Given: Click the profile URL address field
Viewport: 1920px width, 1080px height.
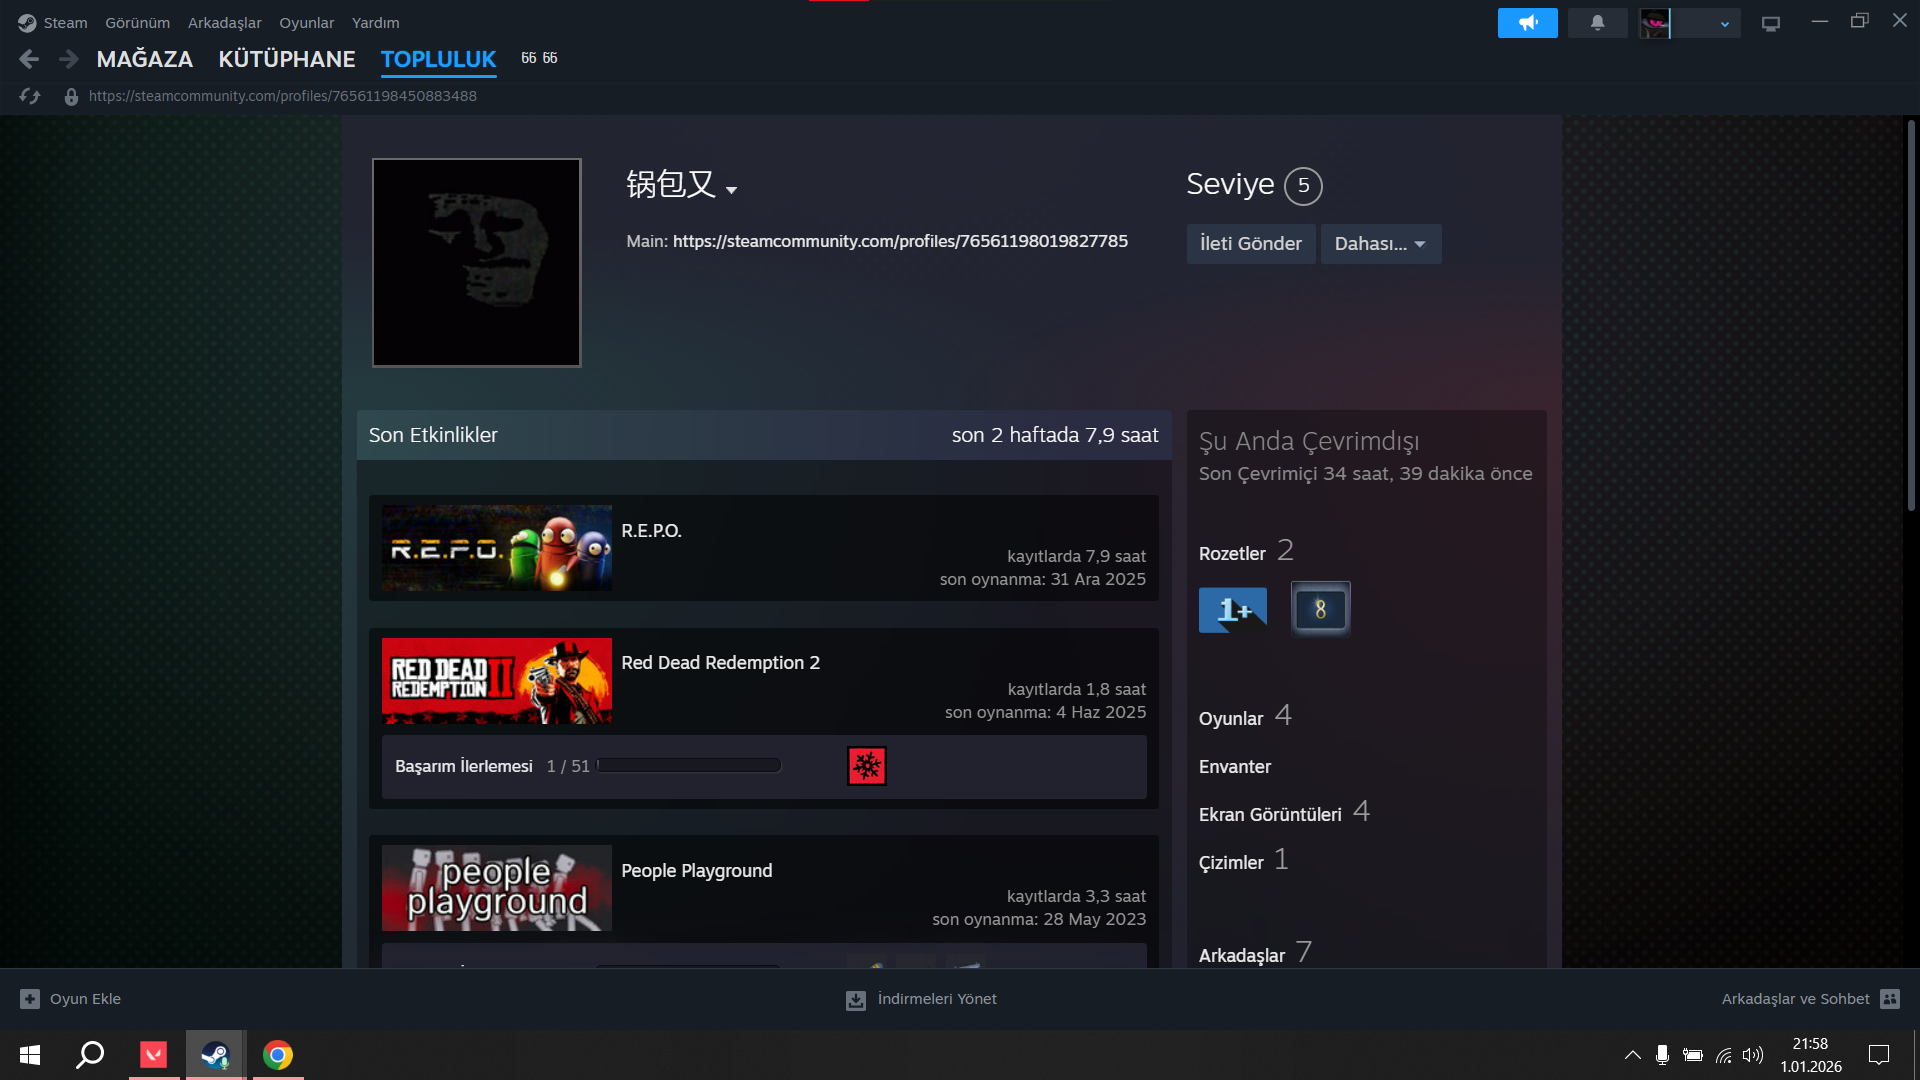Looking at the screenshot, I should pyautogui.click(x=283, y=96).
